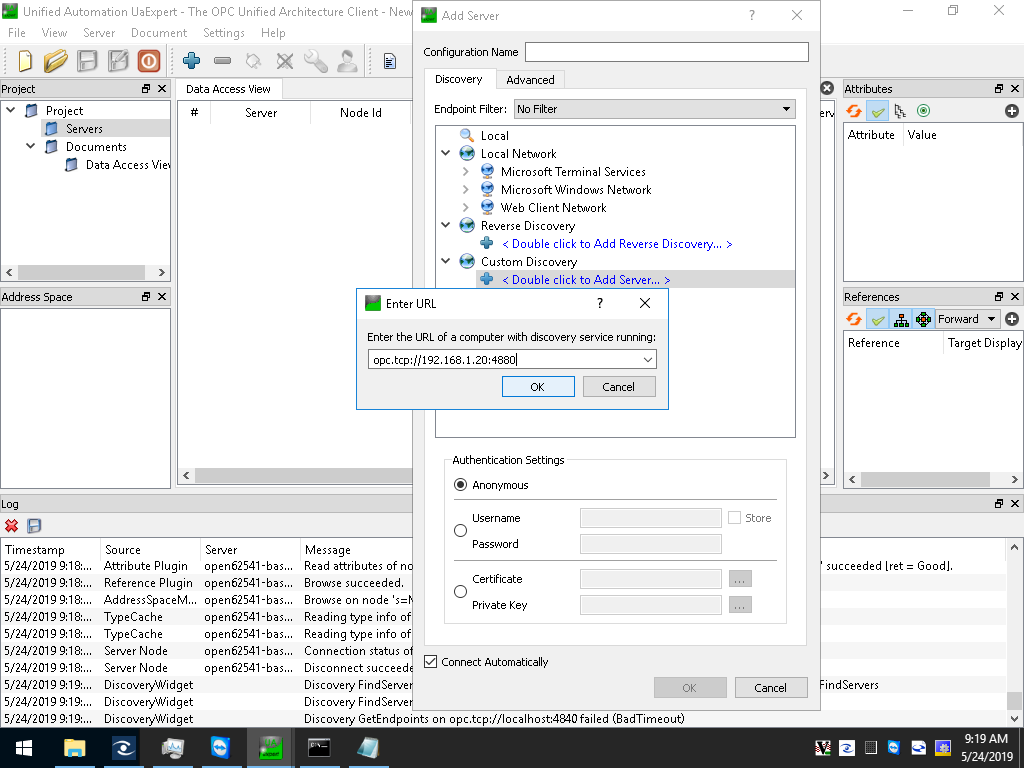Screen dimensions: 1024x768
Task: Open the File menu
Action: click(17, 33)
